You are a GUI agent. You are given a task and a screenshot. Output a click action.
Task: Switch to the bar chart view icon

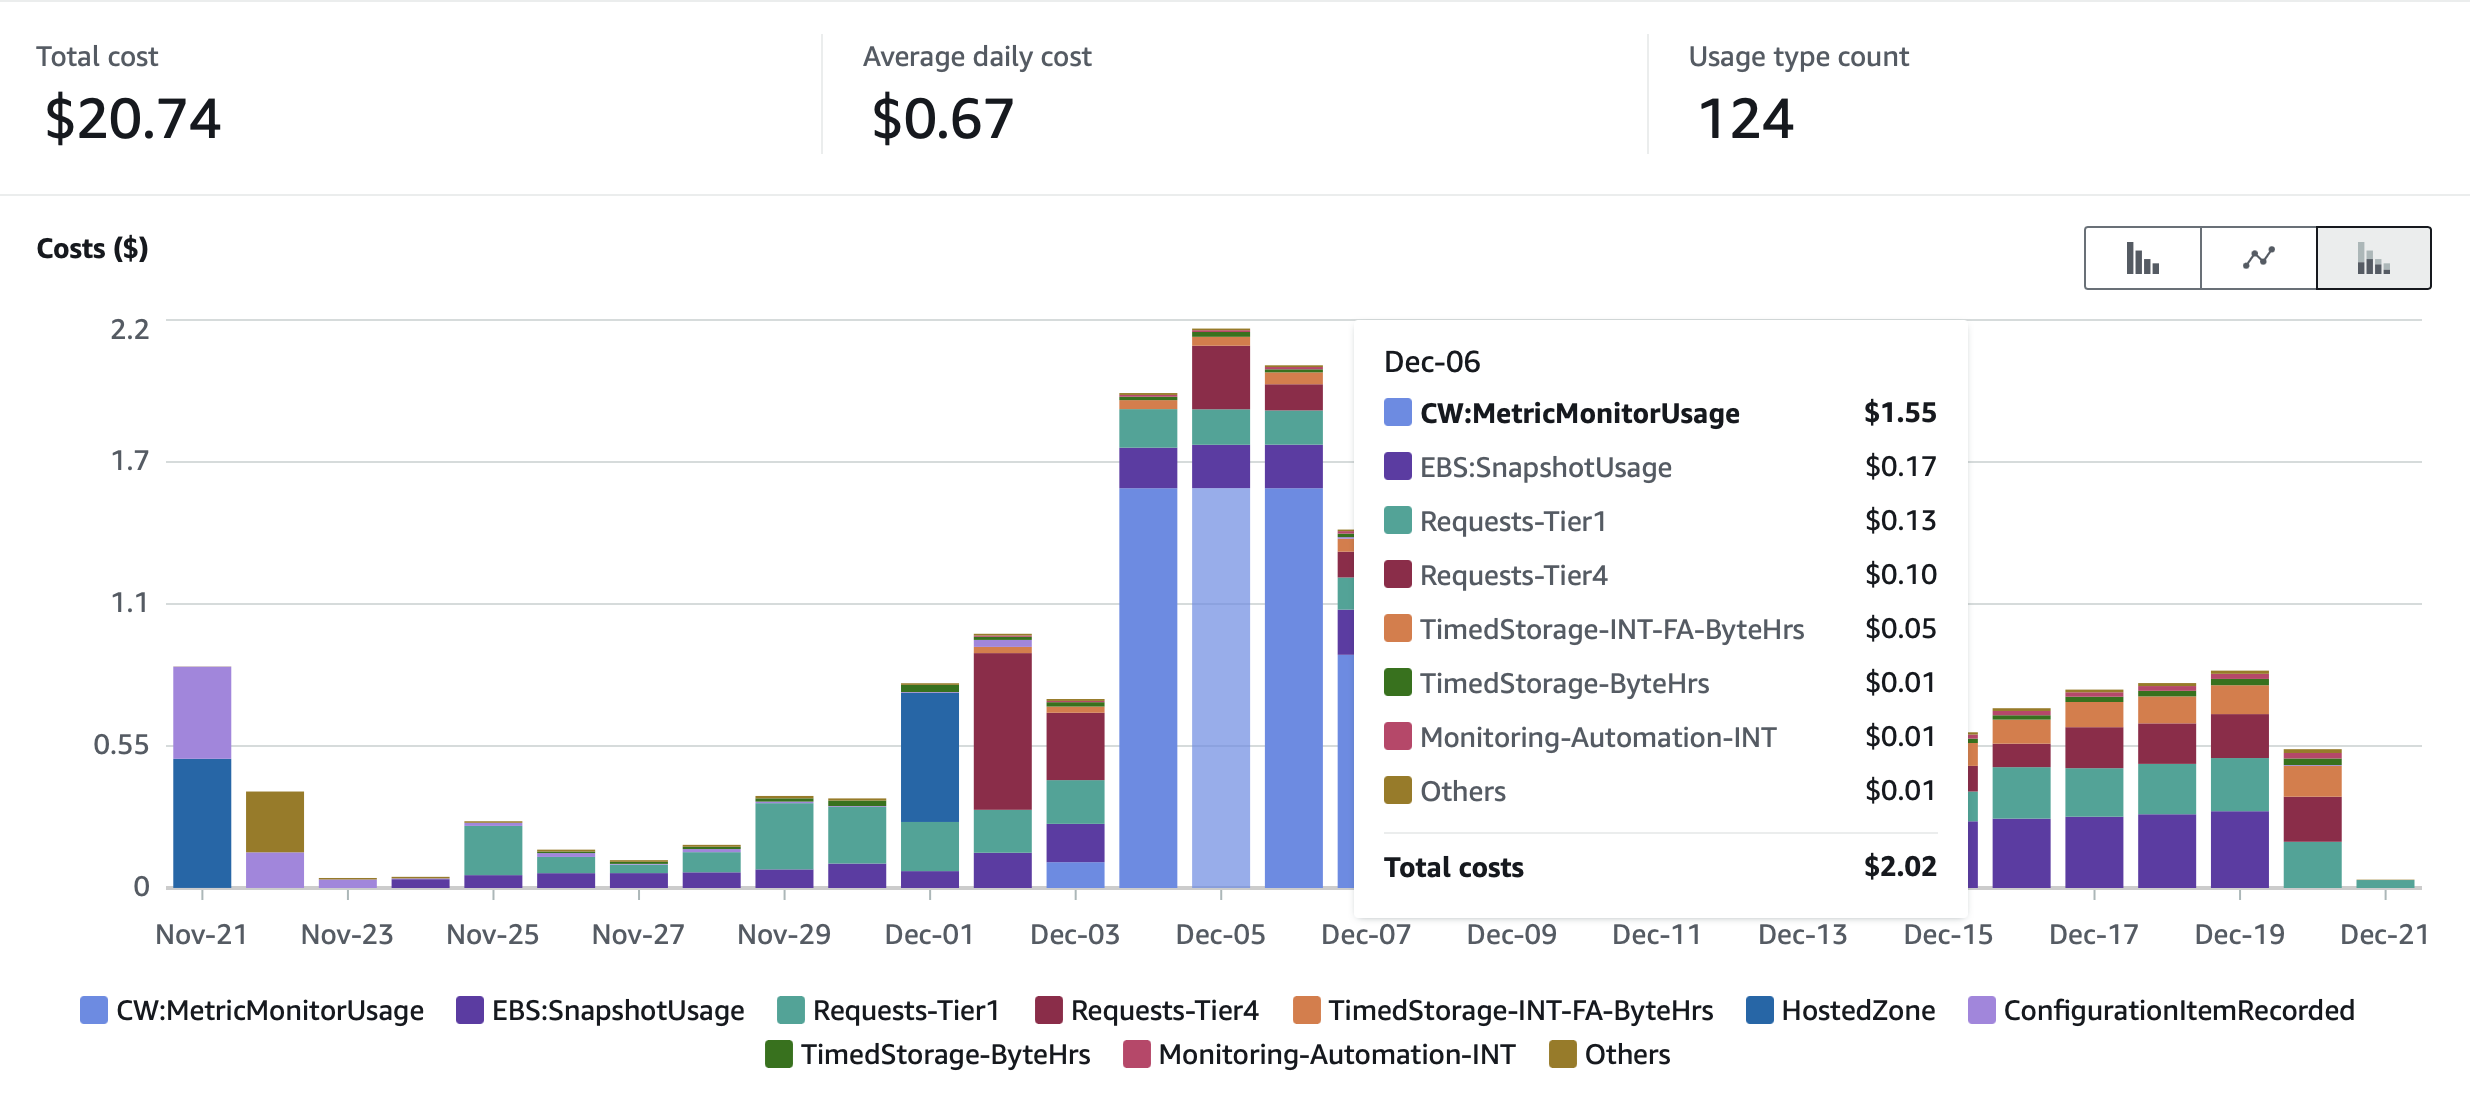click(2142, 258)
